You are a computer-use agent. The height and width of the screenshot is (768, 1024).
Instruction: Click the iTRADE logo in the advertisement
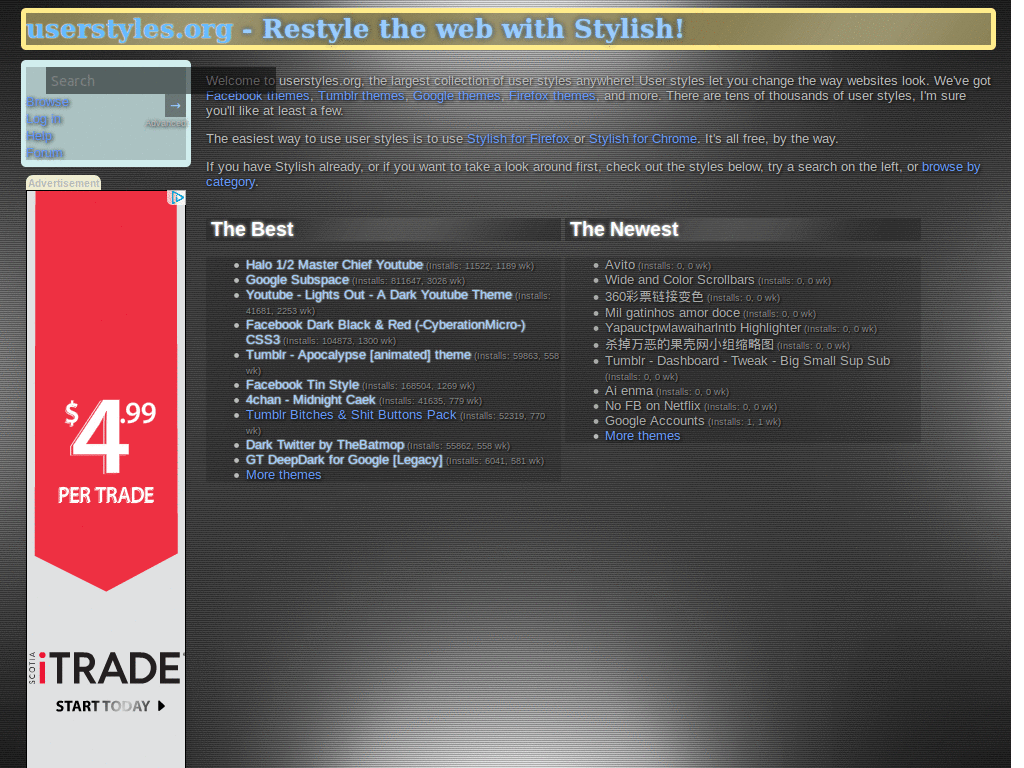(x=106, y=667)
